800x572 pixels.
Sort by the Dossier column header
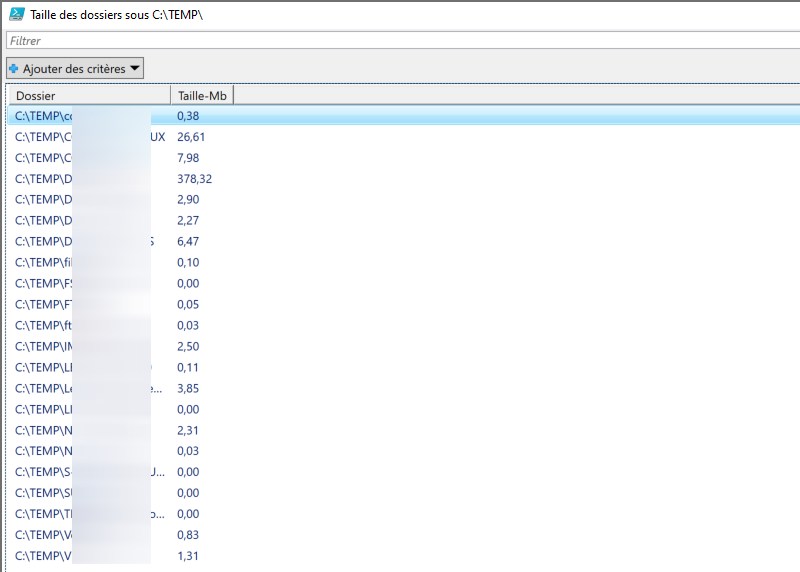[x=89, y=95]
